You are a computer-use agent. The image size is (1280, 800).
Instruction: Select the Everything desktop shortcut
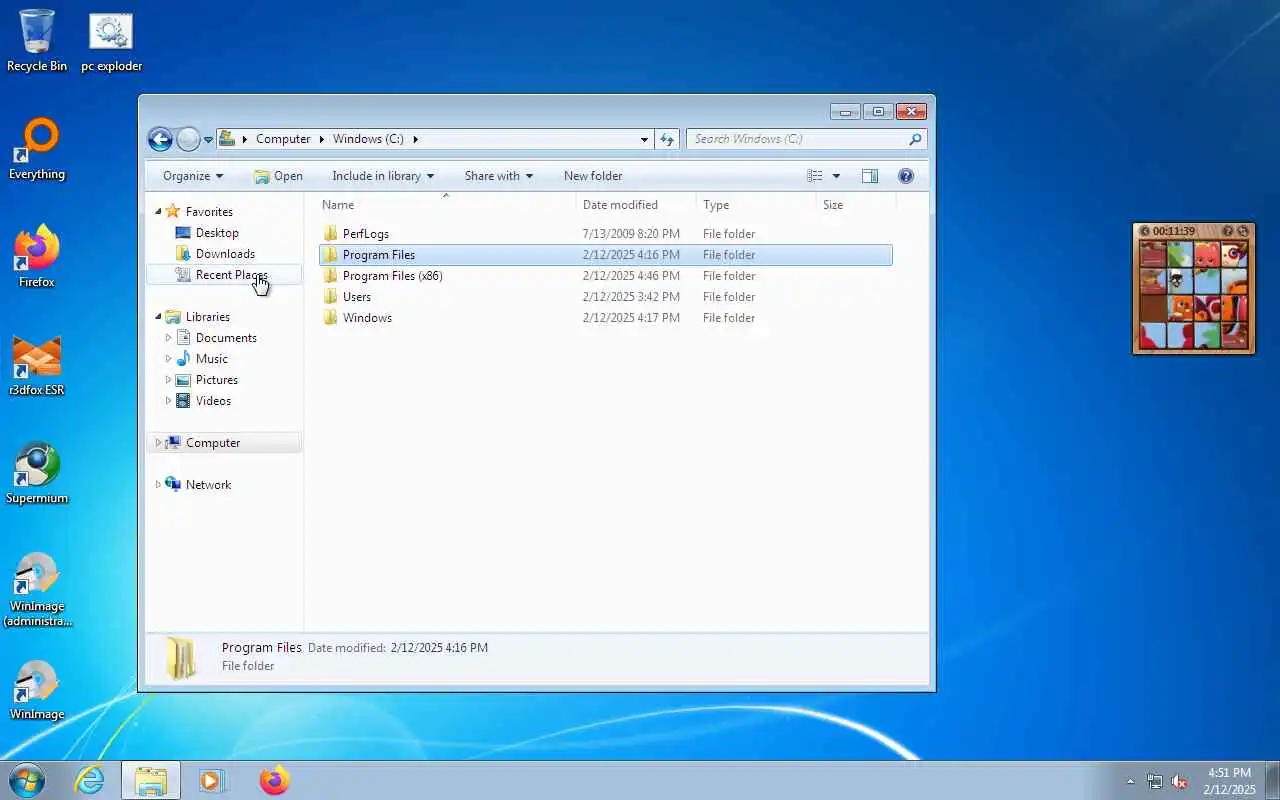(37, 150)
